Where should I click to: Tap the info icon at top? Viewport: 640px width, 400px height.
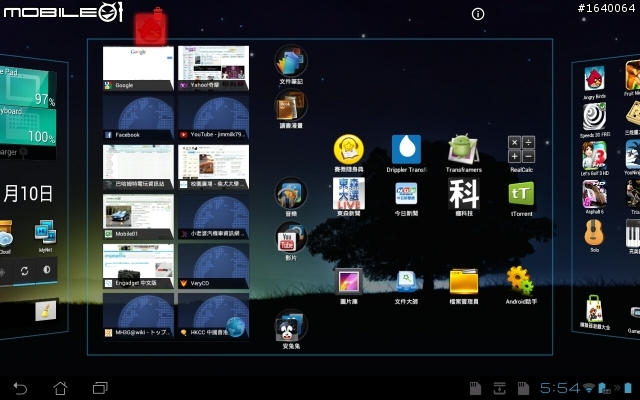pyautogui.click(x=478, y=14)
